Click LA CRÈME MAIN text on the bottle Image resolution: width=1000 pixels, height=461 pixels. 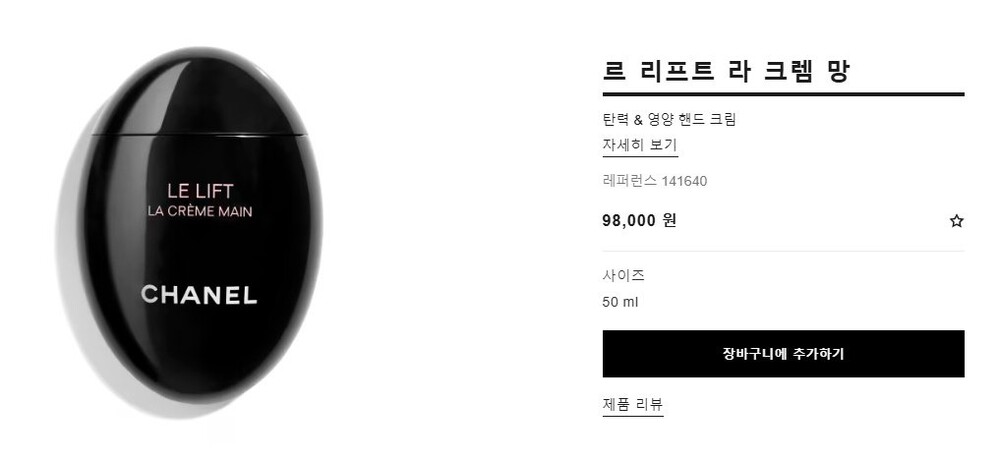coord(199,210)
